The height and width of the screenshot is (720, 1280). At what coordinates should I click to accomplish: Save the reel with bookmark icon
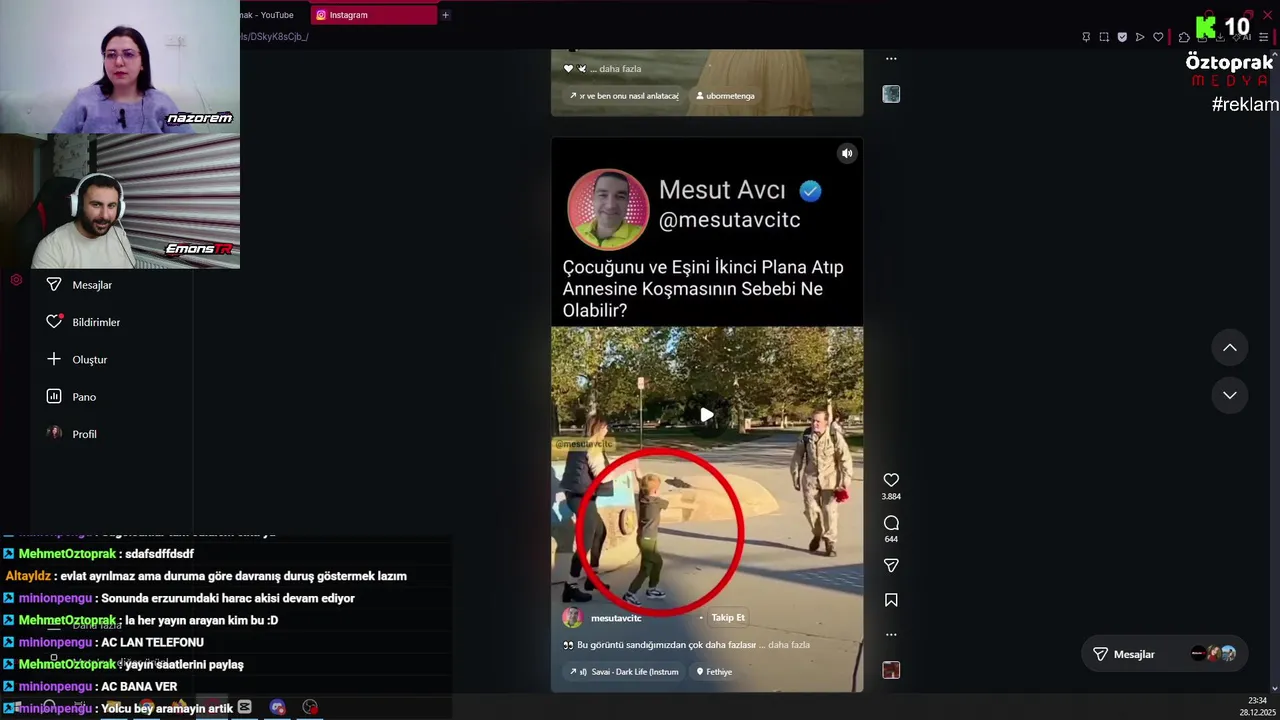click(x=891, y=600)
